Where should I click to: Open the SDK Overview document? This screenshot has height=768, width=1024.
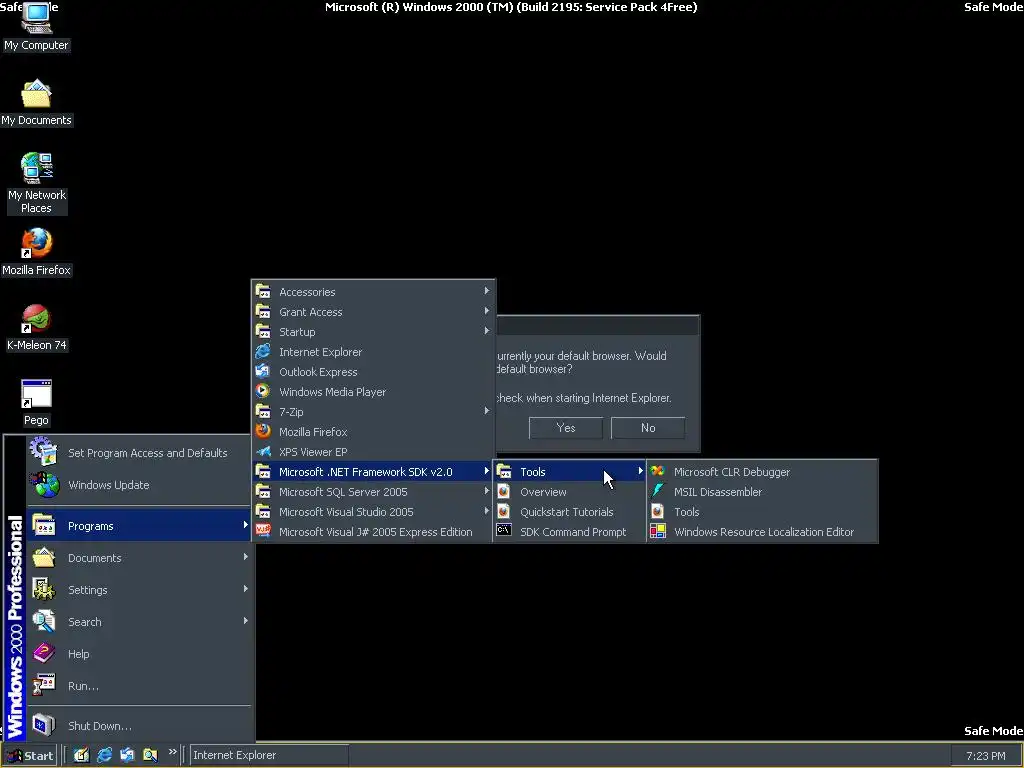(x=569, y=492)
